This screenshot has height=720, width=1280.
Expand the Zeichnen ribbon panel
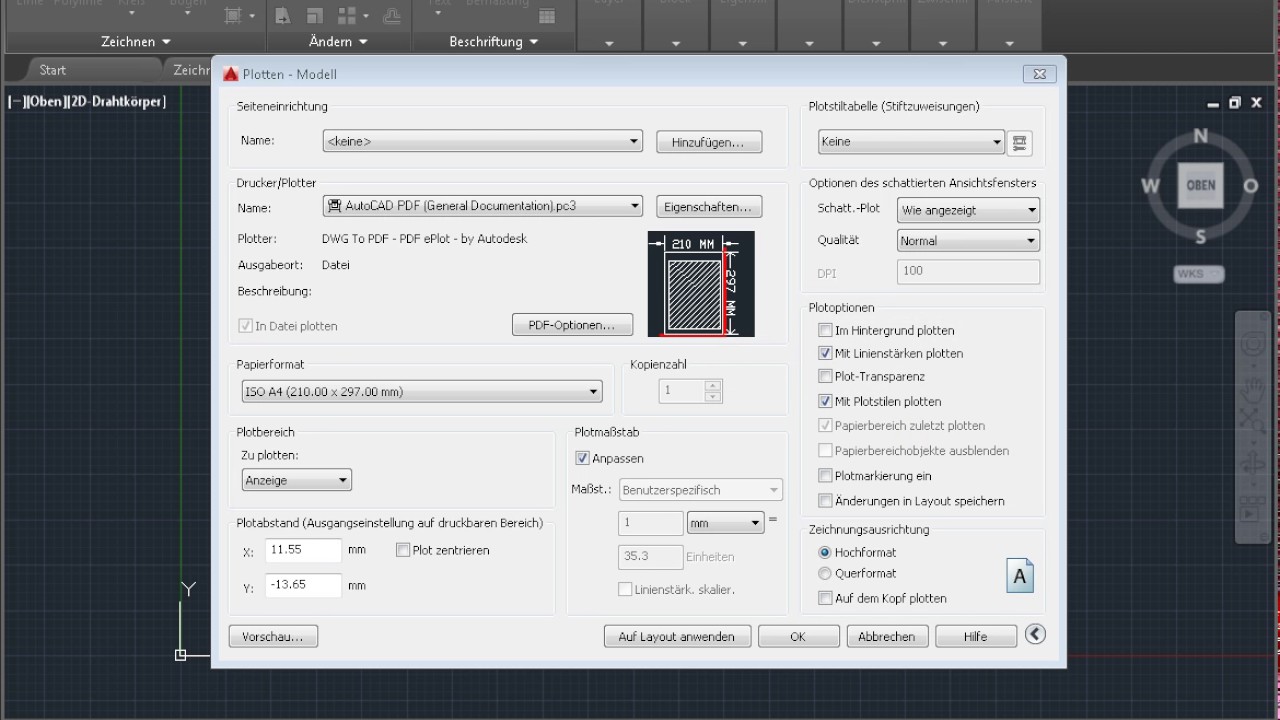click(136, 41)
